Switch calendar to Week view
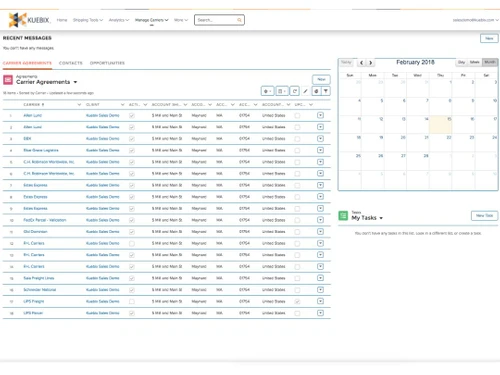This screenshot has height=375, width=500. [475, 62]
